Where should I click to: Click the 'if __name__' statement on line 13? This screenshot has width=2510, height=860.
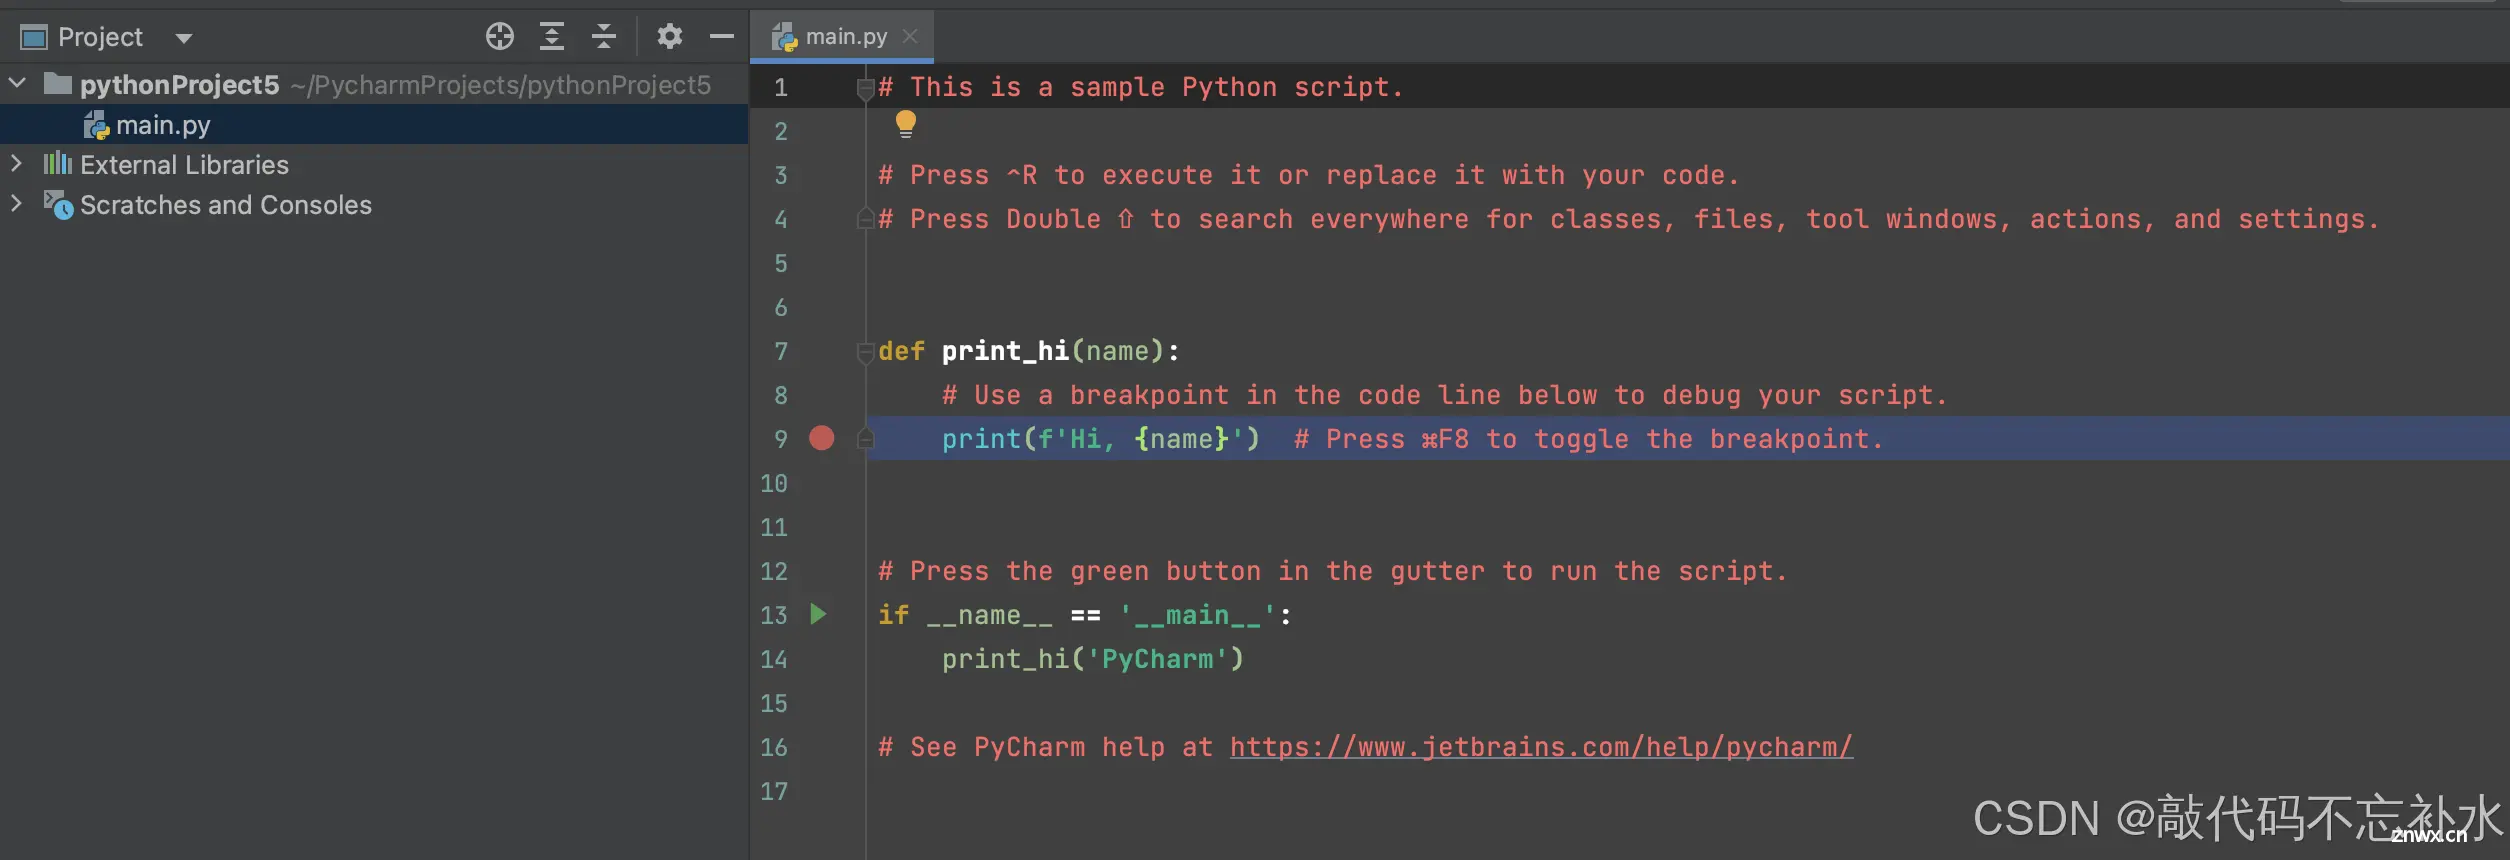1085,615
